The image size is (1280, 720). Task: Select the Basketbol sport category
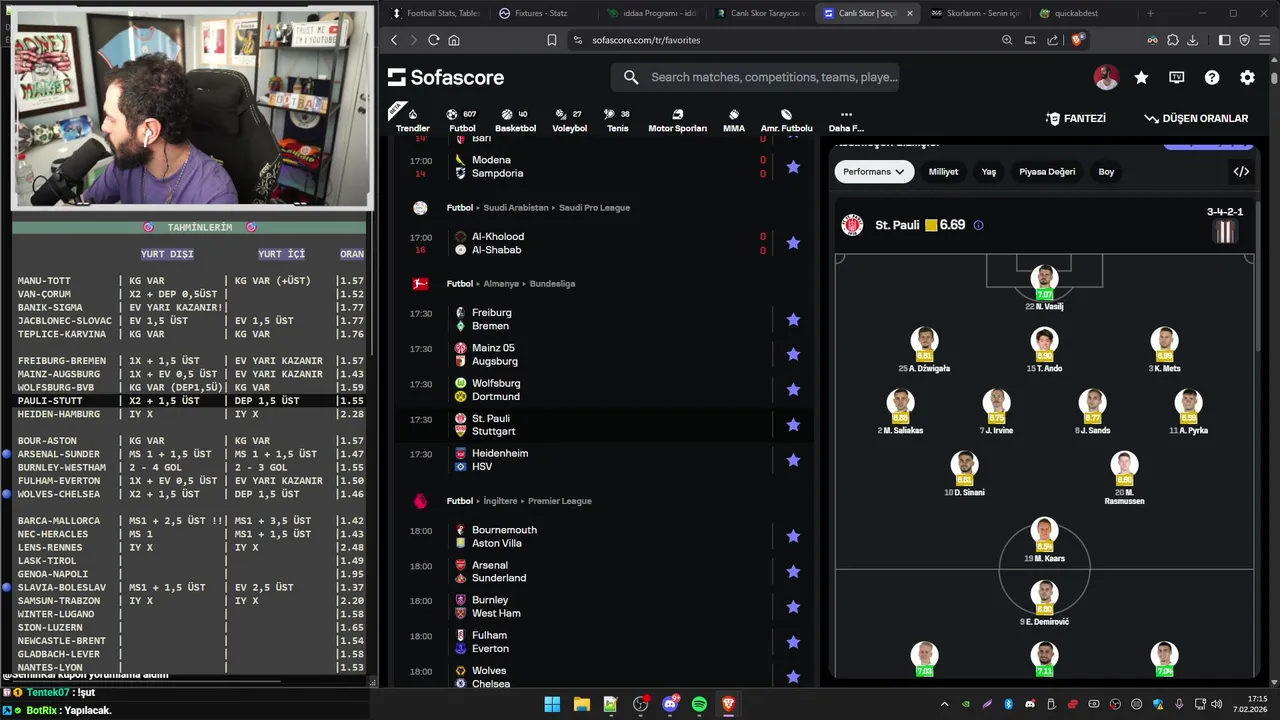click(515, 120)
